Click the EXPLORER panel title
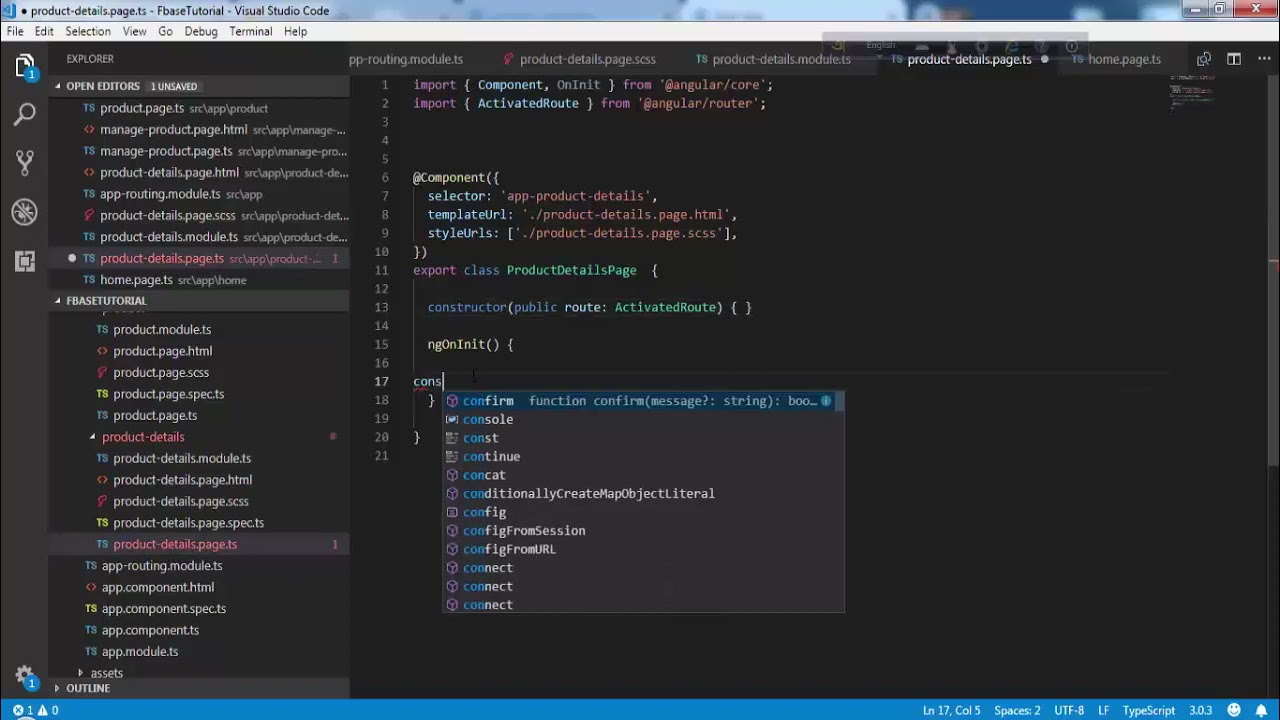 (90, 59)
